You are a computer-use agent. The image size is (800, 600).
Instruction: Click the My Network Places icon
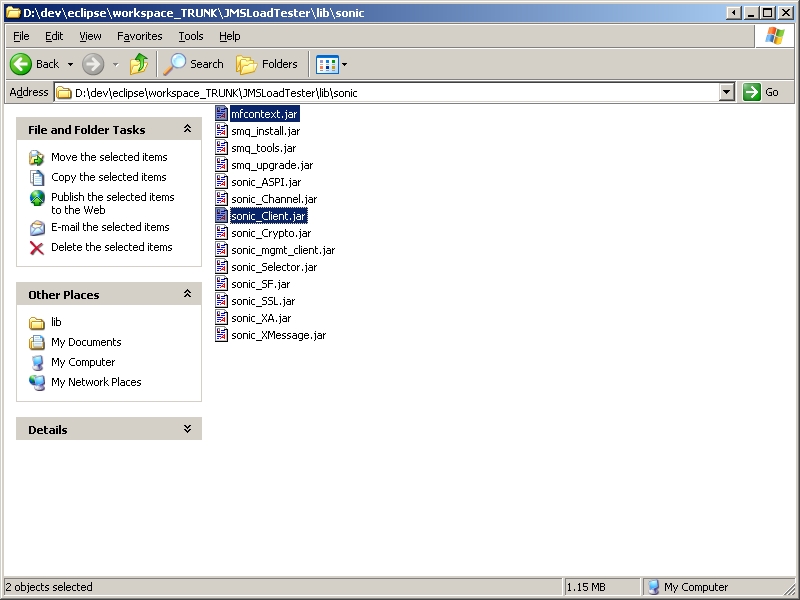37,382
